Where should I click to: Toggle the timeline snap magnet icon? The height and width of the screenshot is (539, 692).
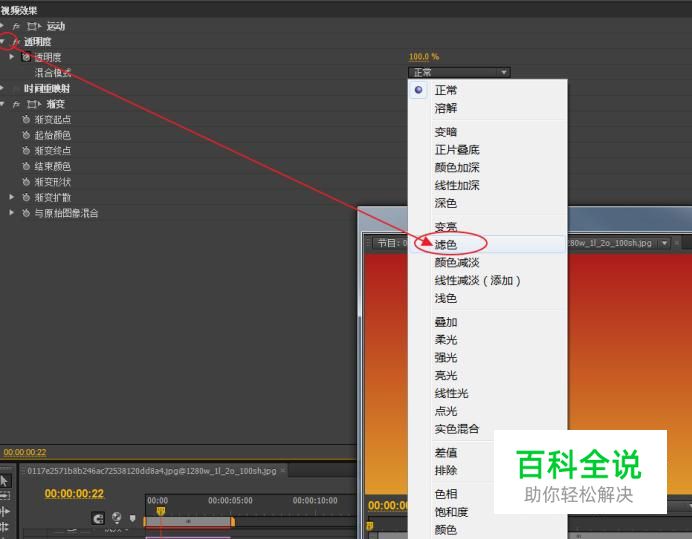pos(98,518)
